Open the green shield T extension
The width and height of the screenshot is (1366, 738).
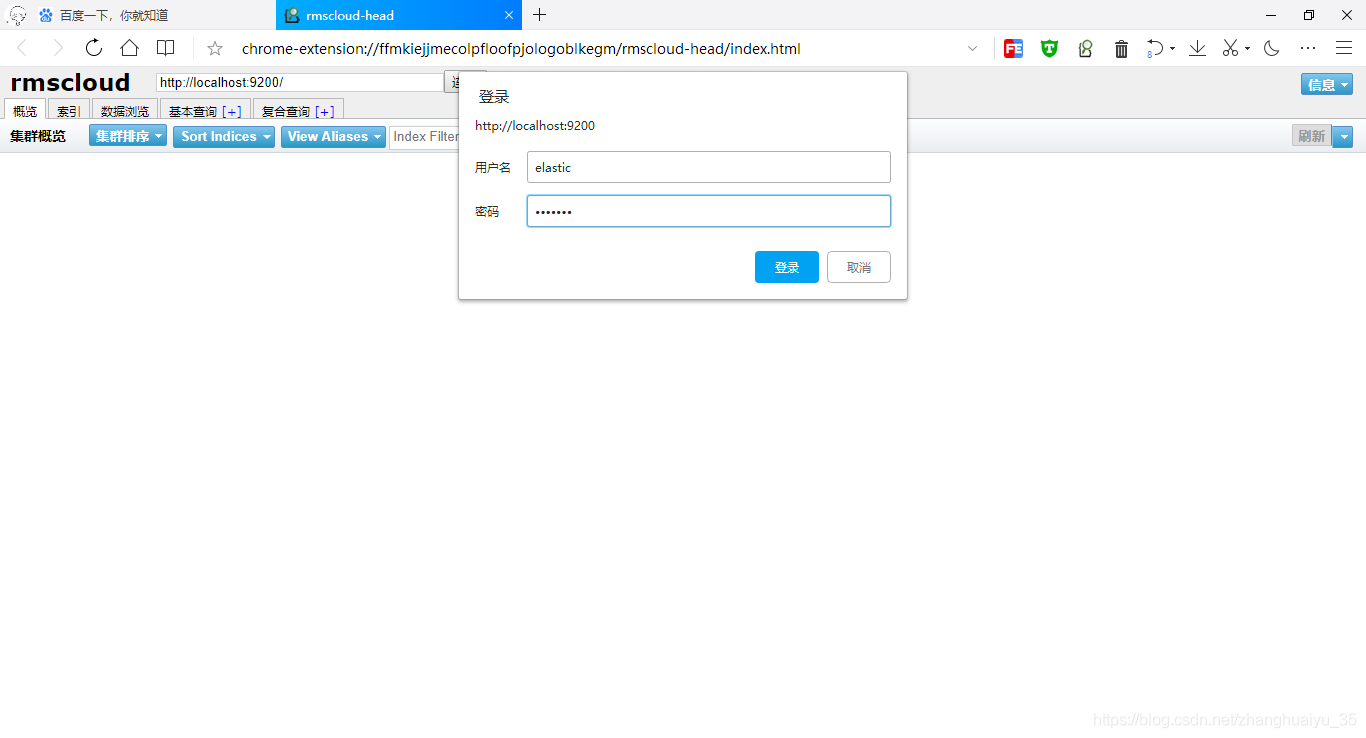point(1049,48)
